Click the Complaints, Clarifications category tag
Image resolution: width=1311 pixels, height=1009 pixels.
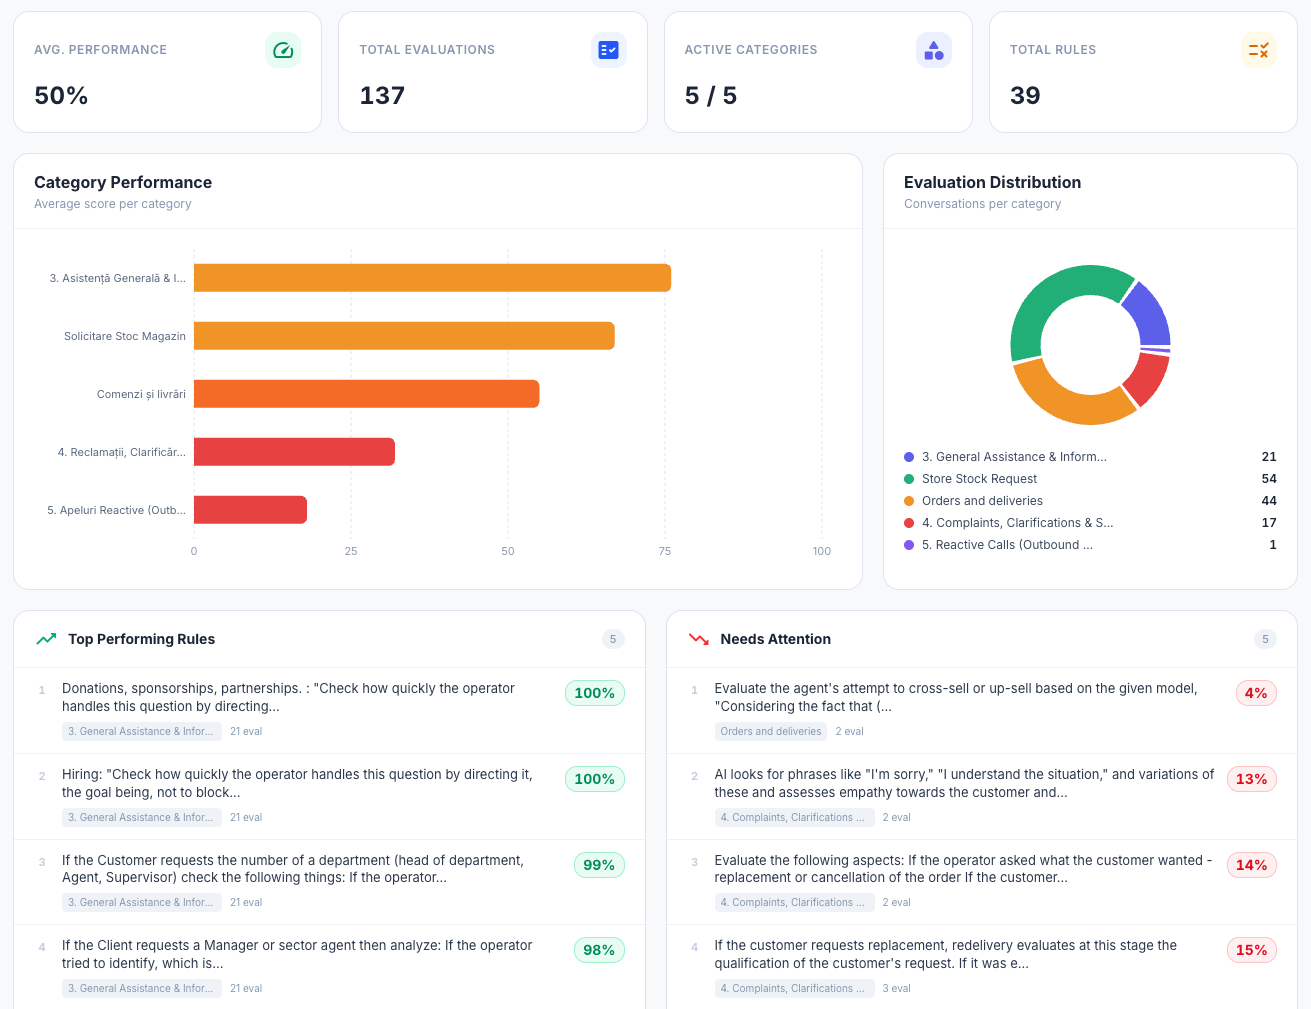(794, 817)
